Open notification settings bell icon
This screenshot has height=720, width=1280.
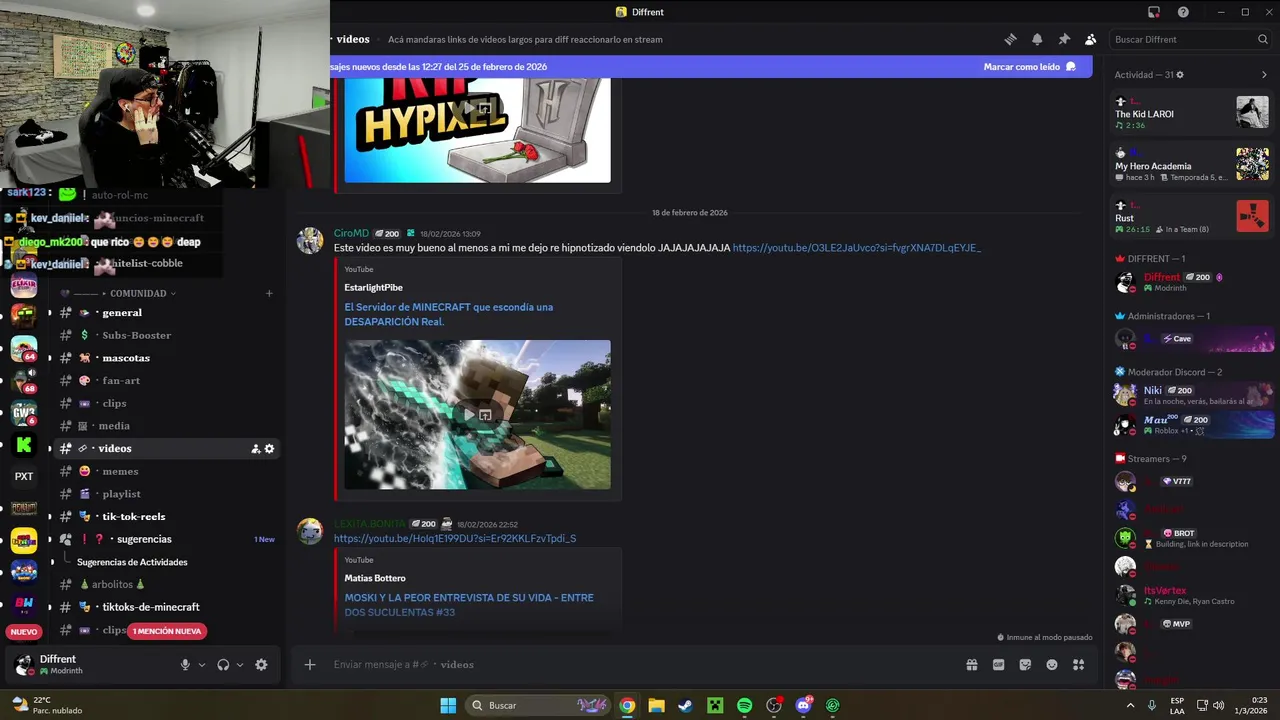[1037, 39]
